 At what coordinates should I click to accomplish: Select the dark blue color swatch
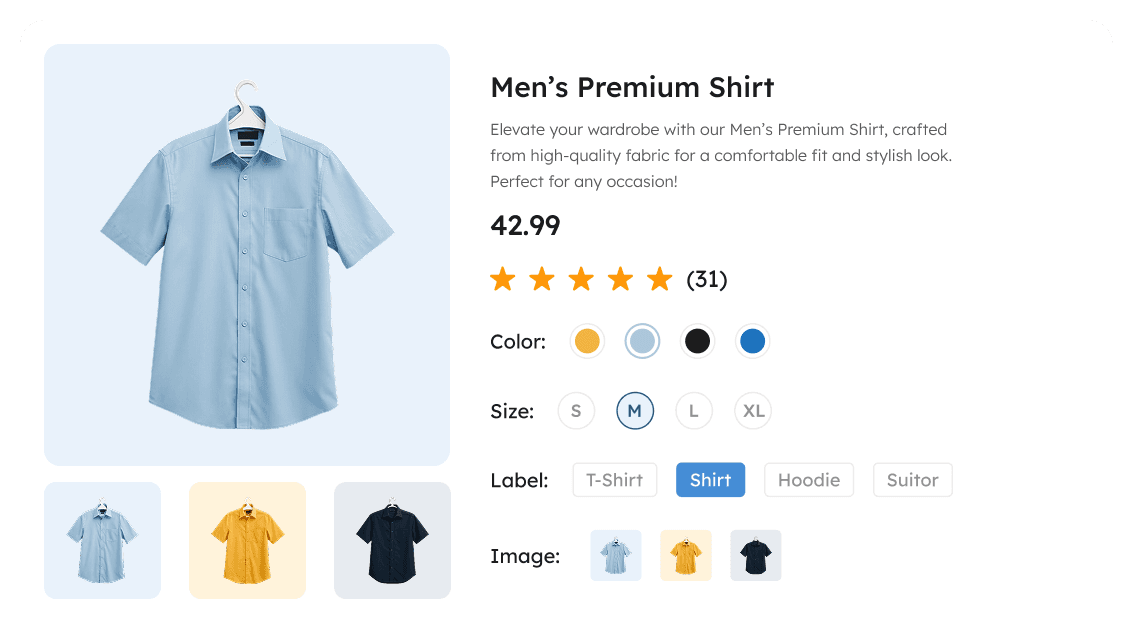coord(752,341)
